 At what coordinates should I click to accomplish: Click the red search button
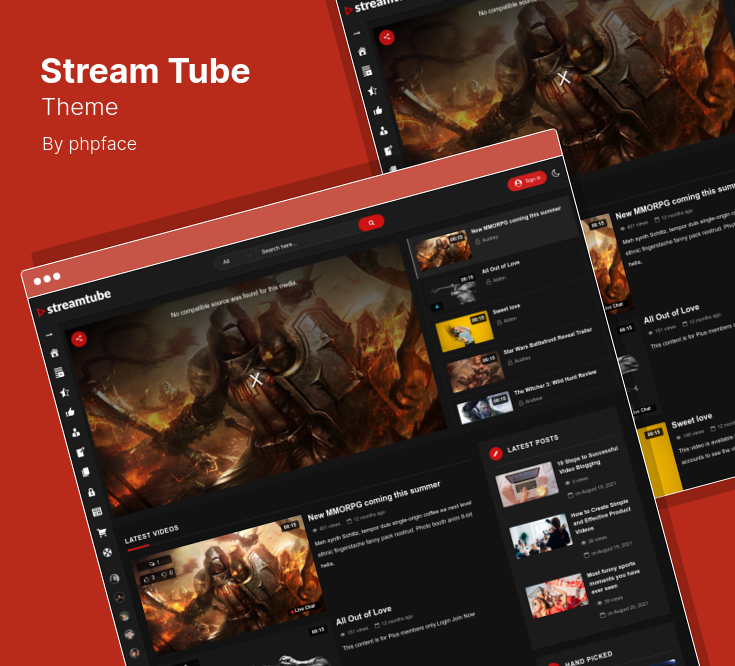371,223
